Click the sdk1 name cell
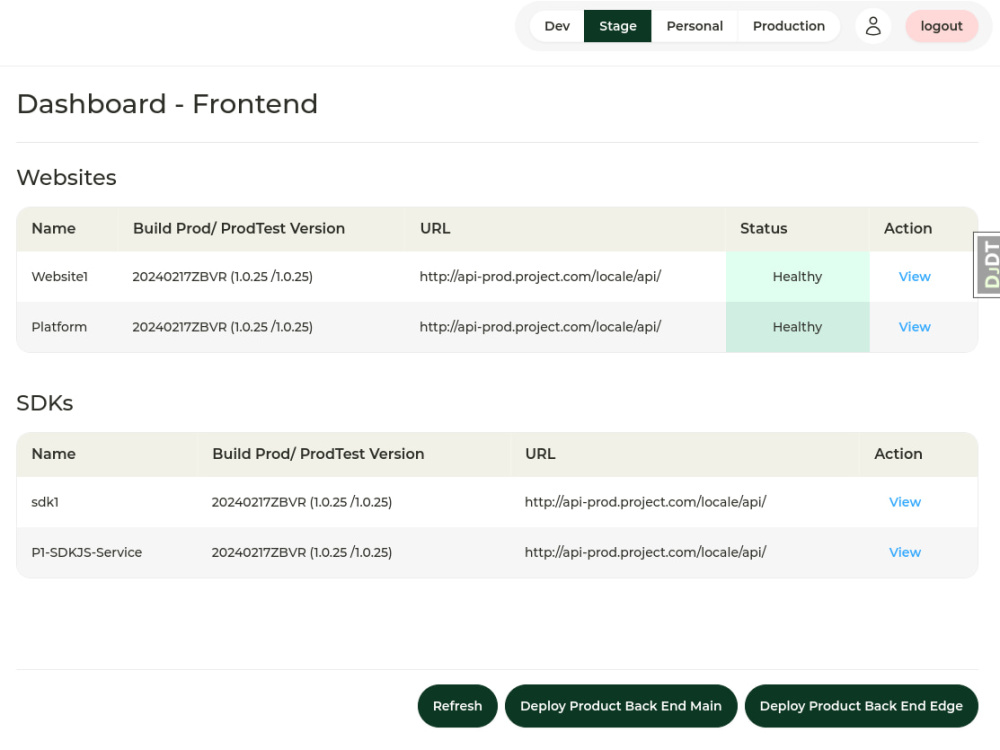The width and height of the screenshot is (1000, 750). coord(45,502)
